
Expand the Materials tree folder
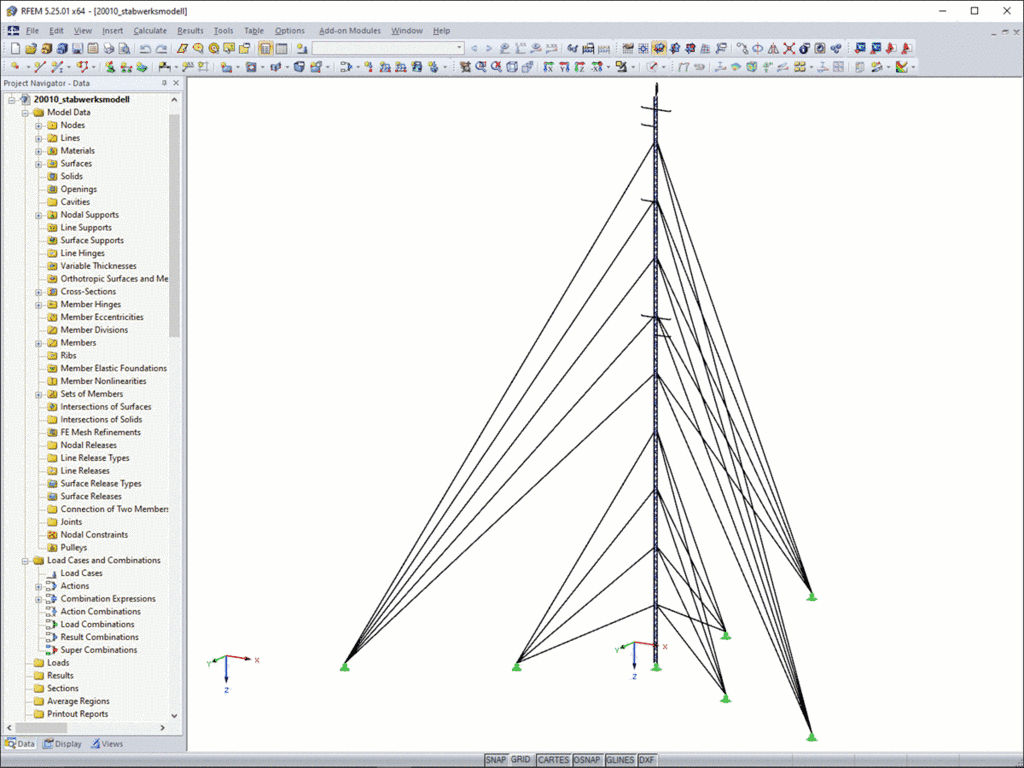pyautogui.click(x=39, y=151)
